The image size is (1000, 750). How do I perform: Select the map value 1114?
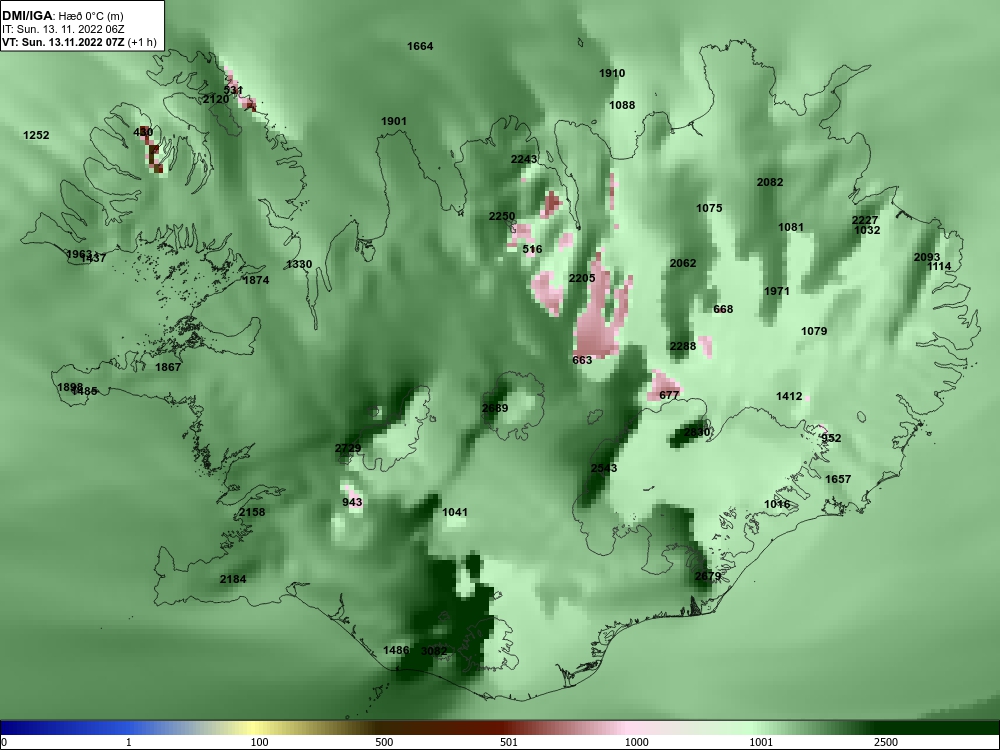[939, 266]
